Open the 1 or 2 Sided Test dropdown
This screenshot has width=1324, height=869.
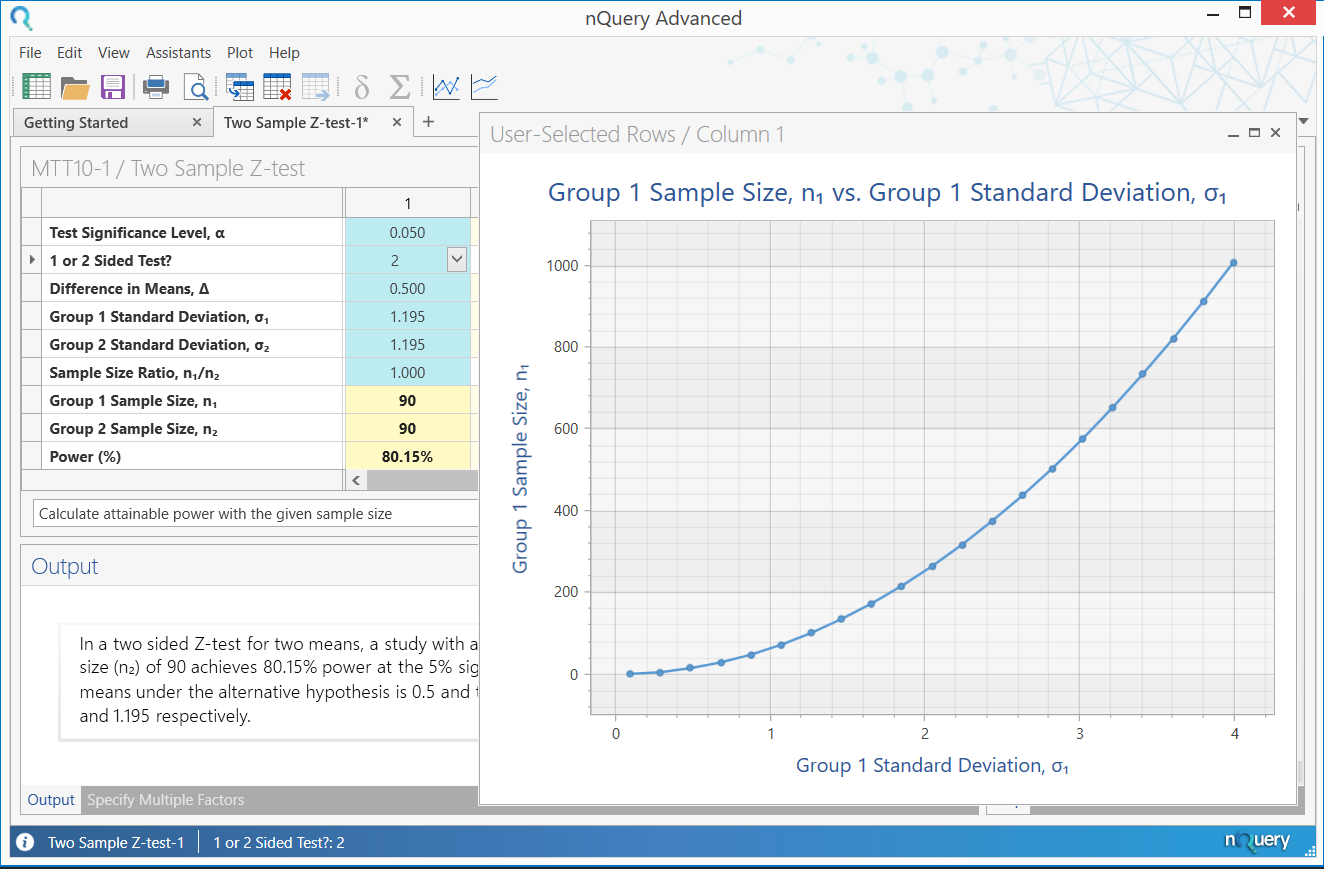coord(456,259)
